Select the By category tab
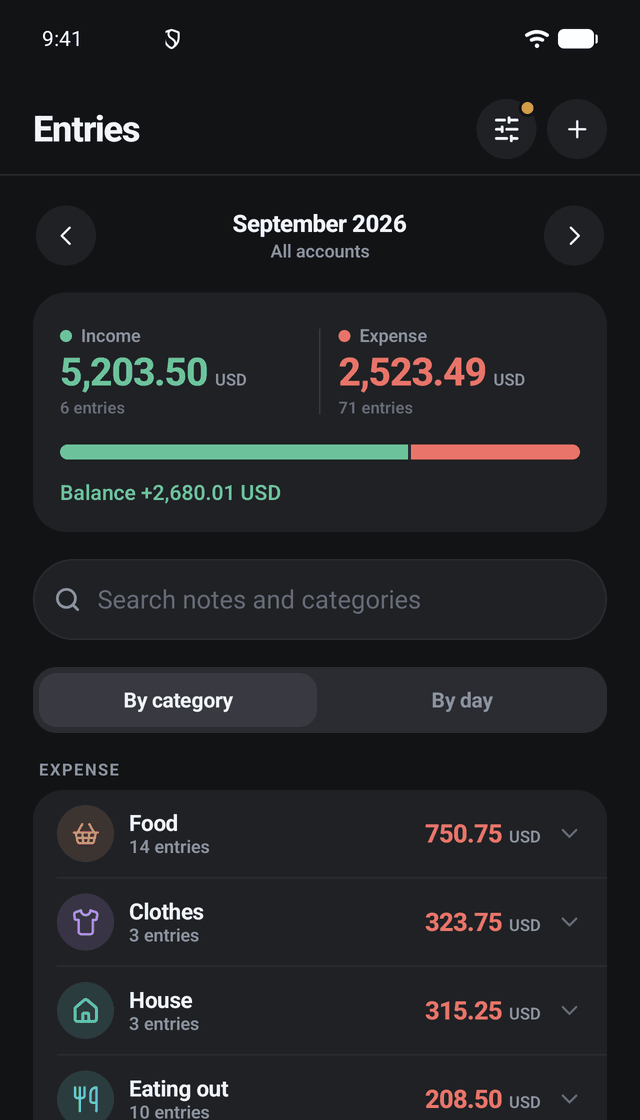The height and width of the screenshot is (1120, 640). click(178, 700)
